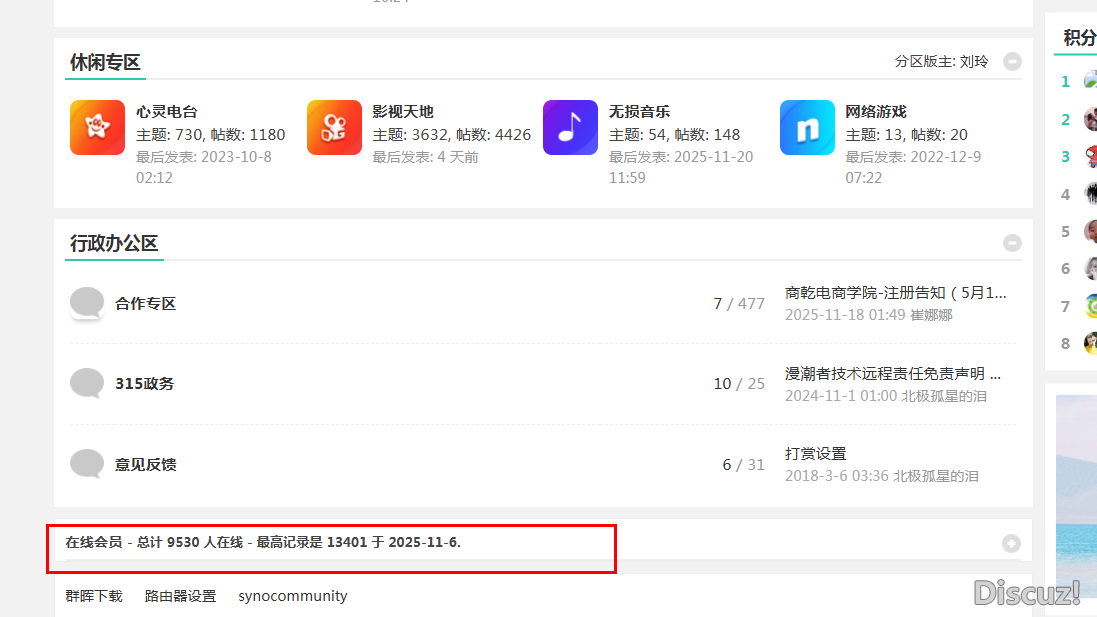This screenshot has width=1097, height=617.
Task: Click the rank 1 member avatar
Action: click(1092, 81)
